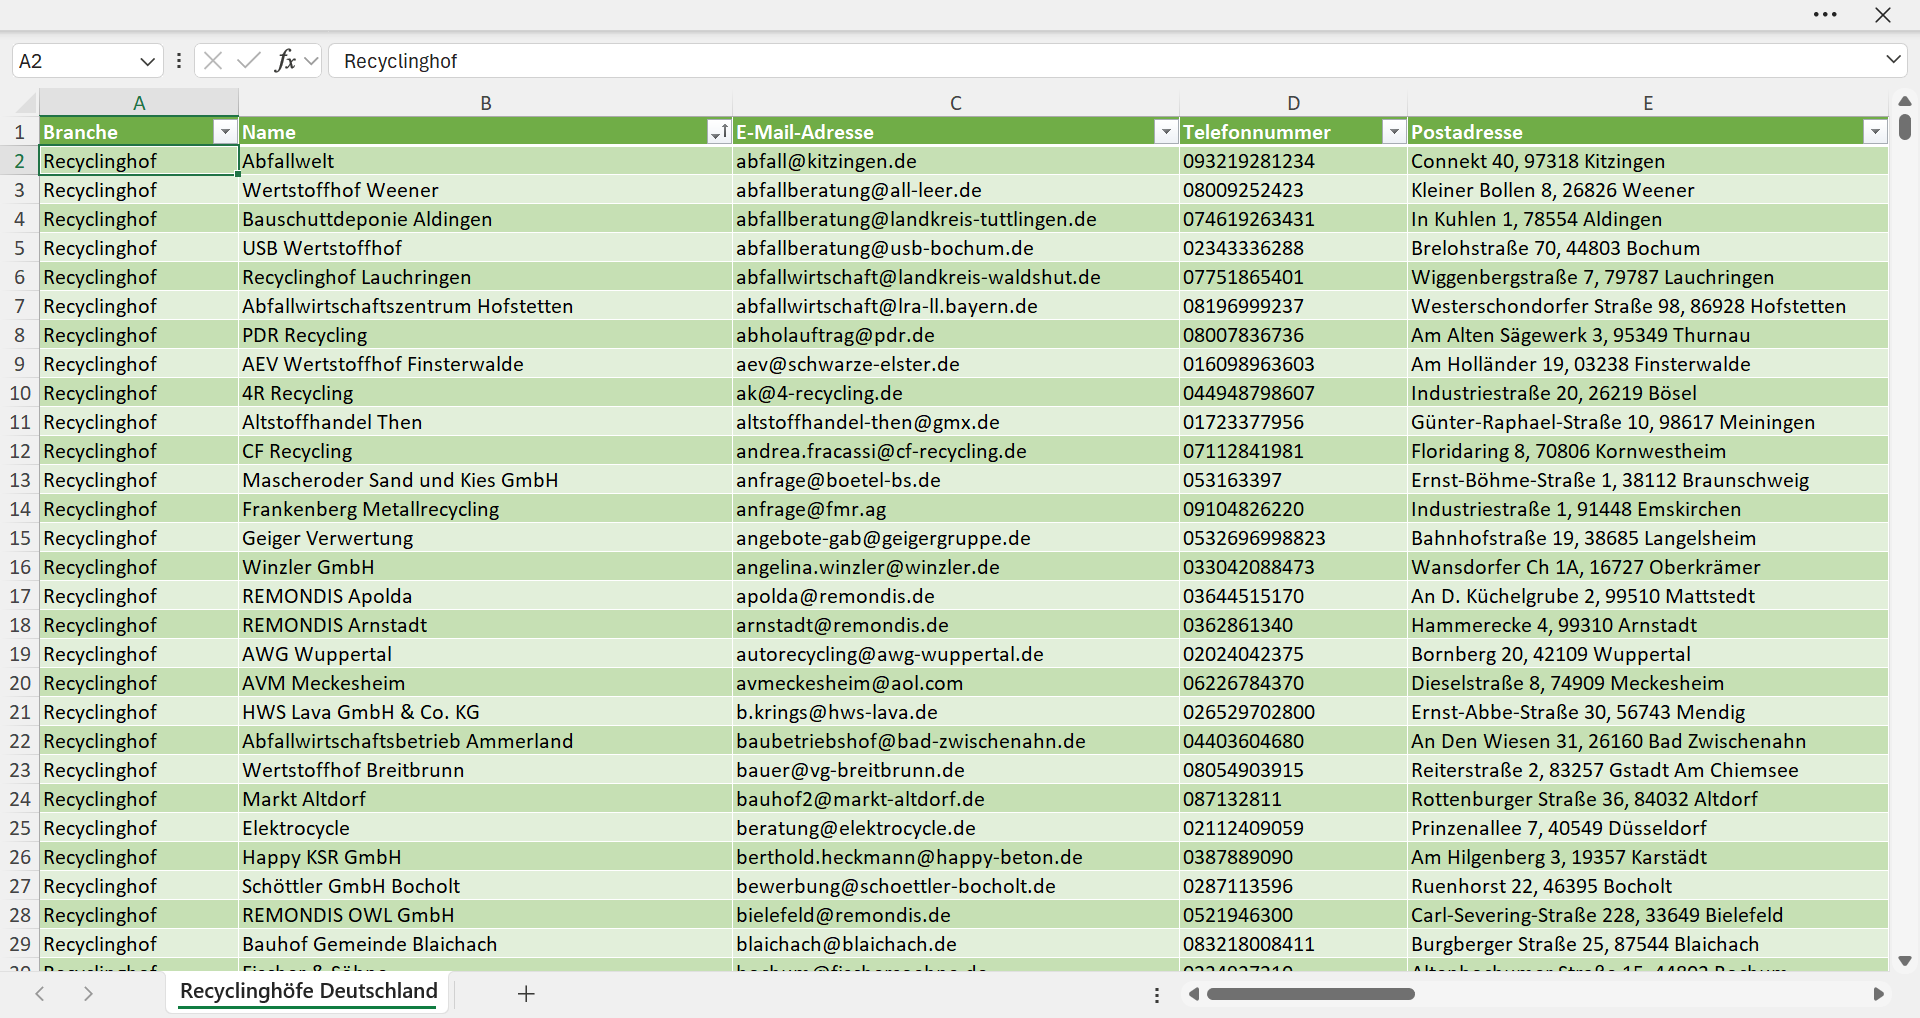The image size is (1920, 1018).
Task: Select cell HWS Lava GmbH & Co. KG
Action: tap(486, 712)
